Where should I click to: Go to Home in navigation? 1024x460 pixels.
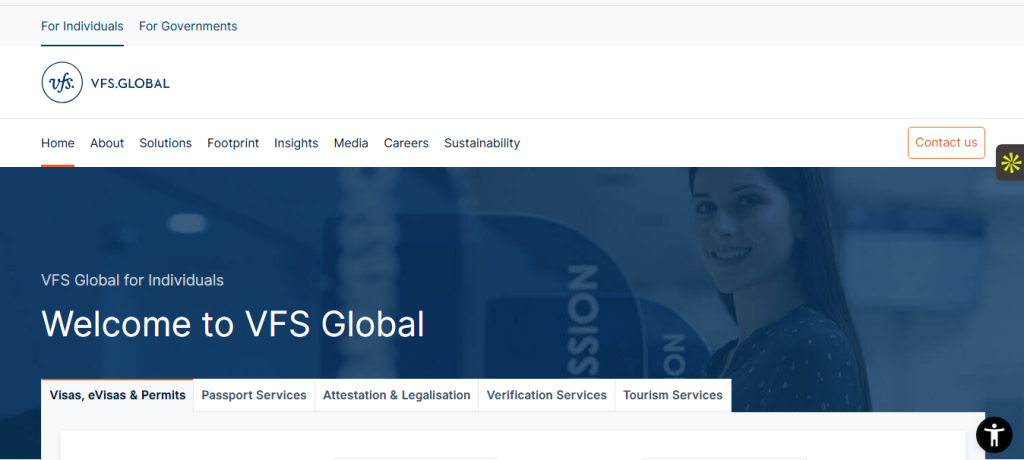click(57, 143)
